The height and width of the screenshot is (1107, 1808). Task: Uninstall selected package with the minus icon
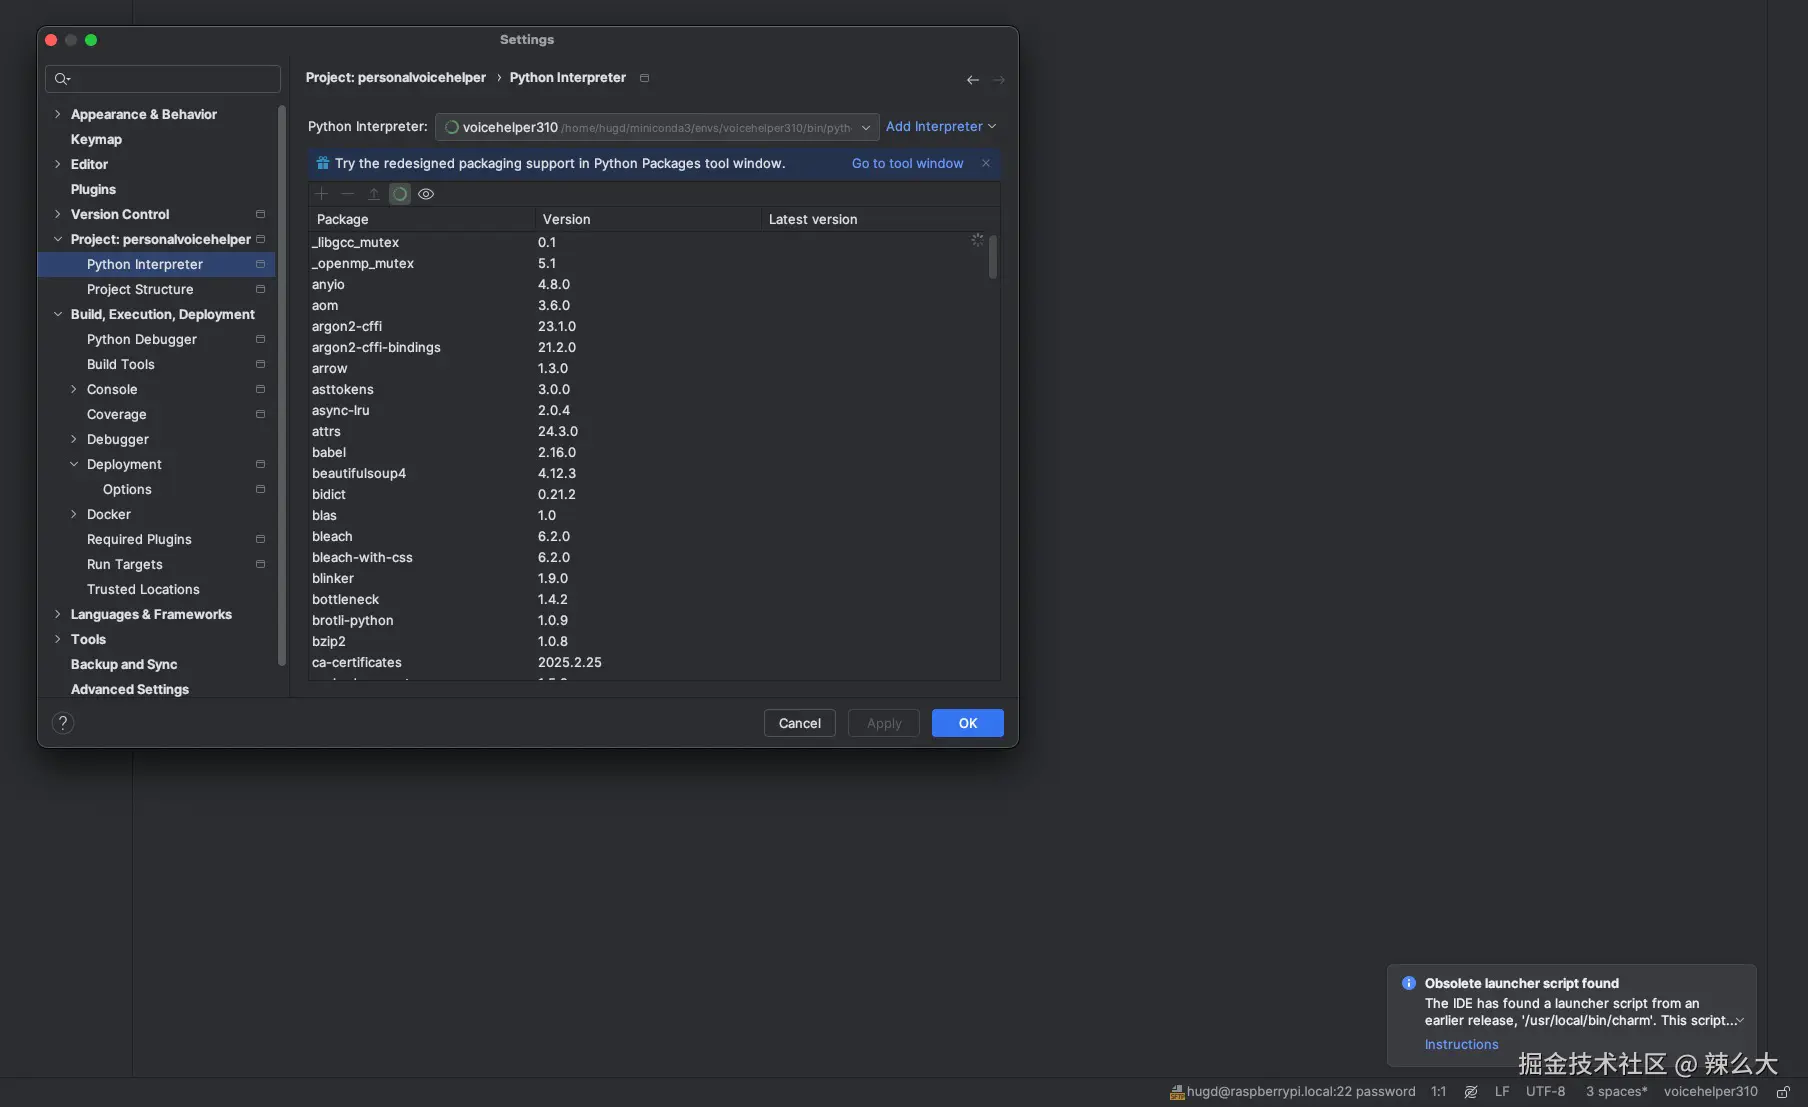point(348,194)
